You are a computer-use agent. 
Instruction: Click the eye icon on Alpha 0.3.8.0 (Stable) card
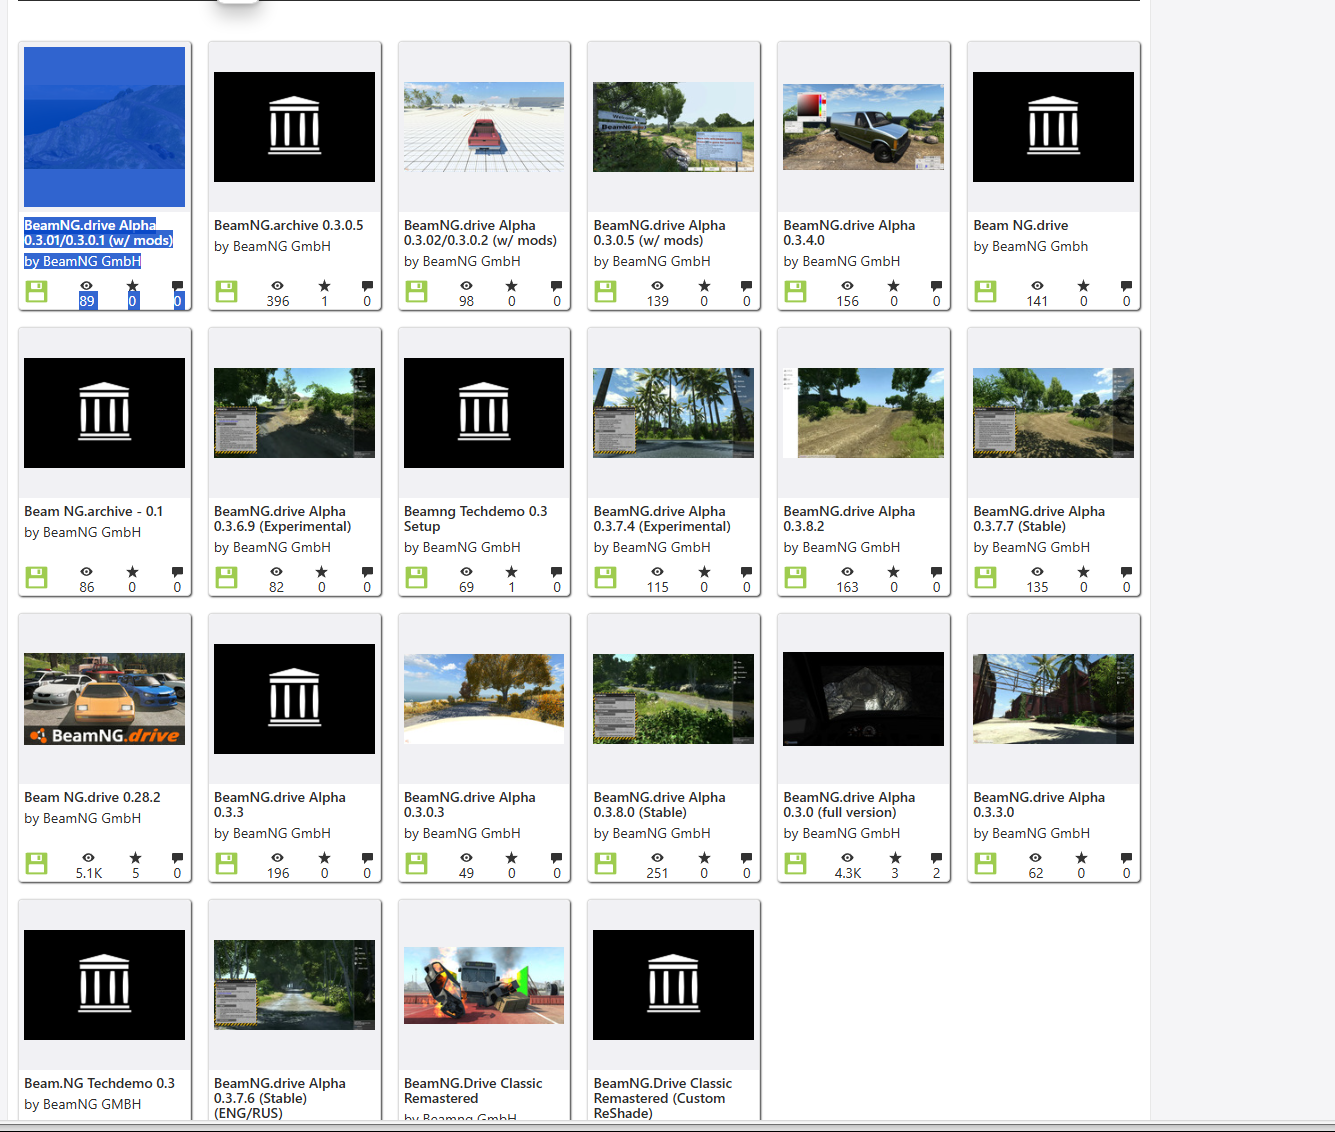point(657,858)
